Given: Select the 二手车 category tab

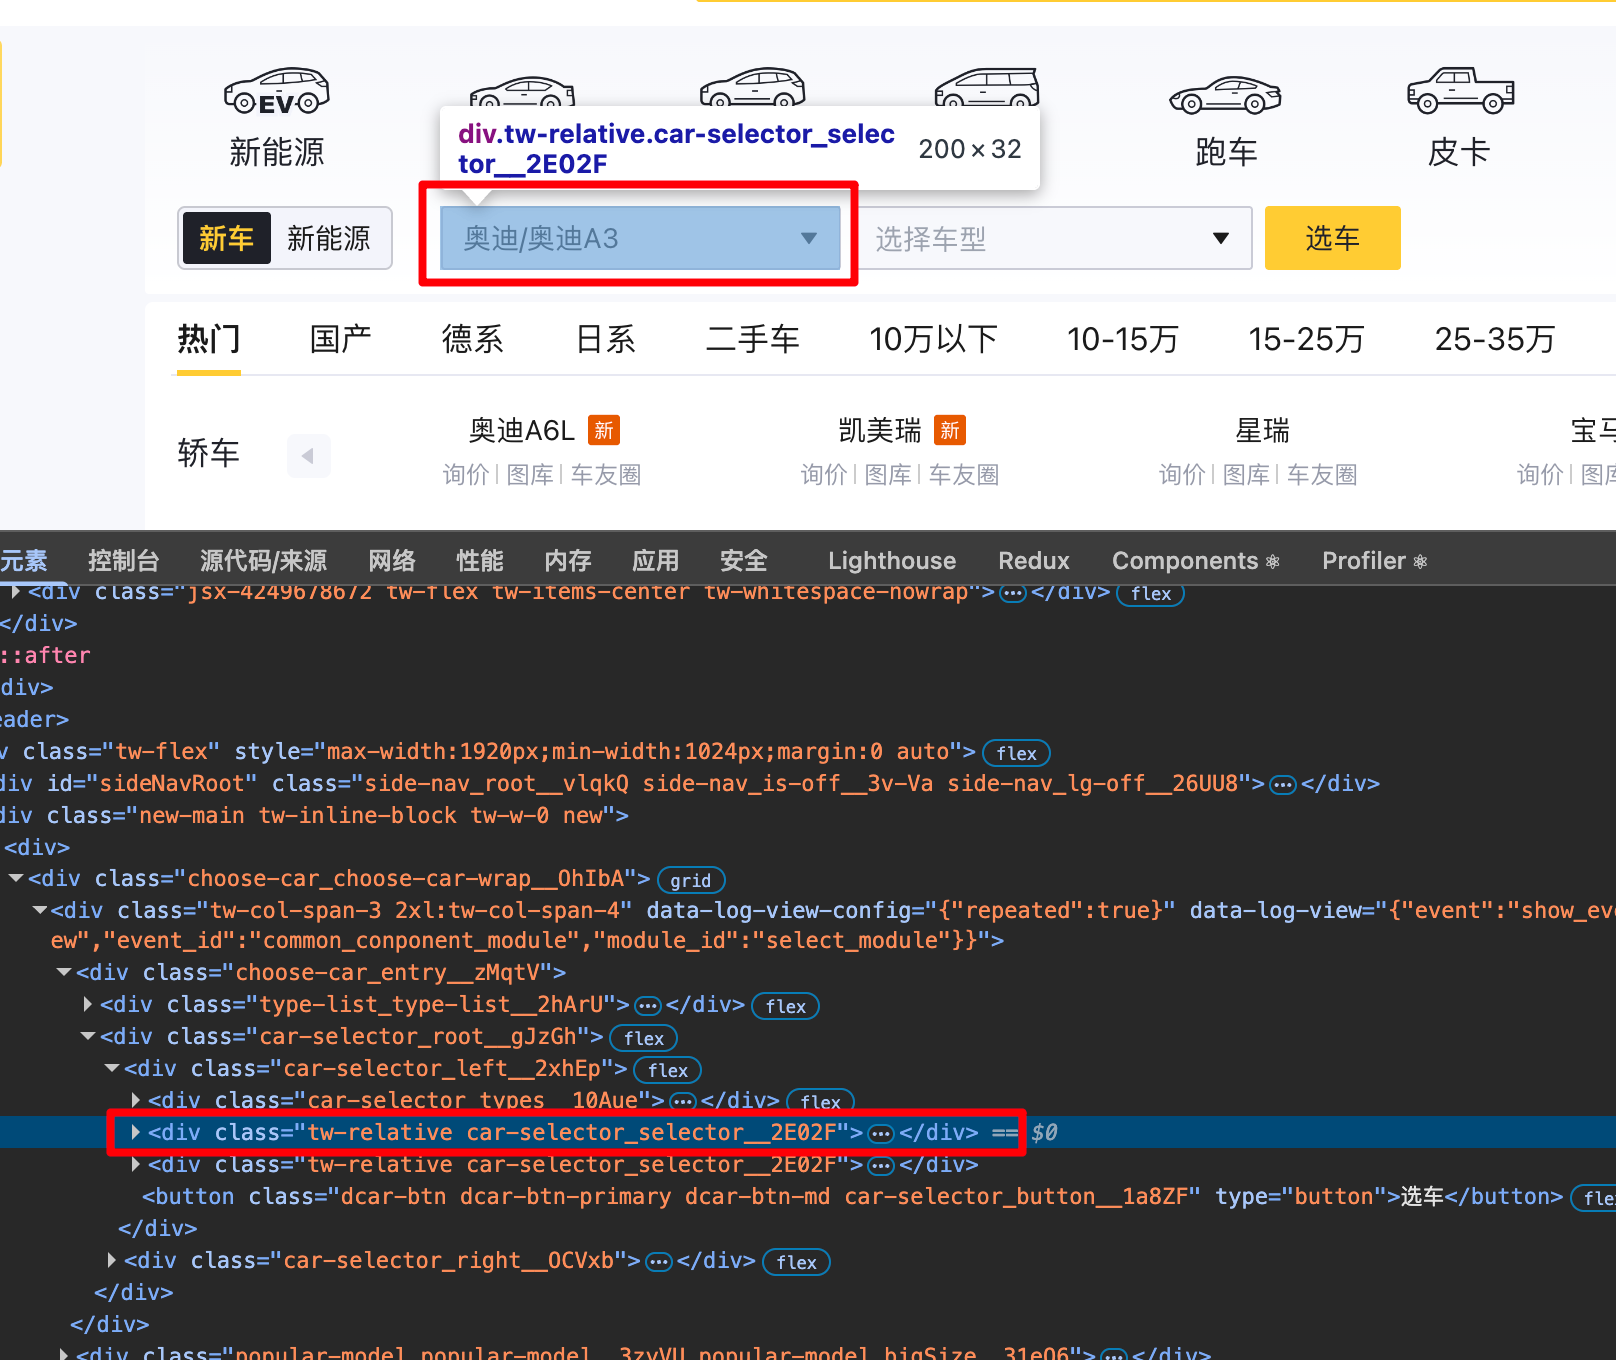Looking at the screenshot, I should [x=753, y=340].
